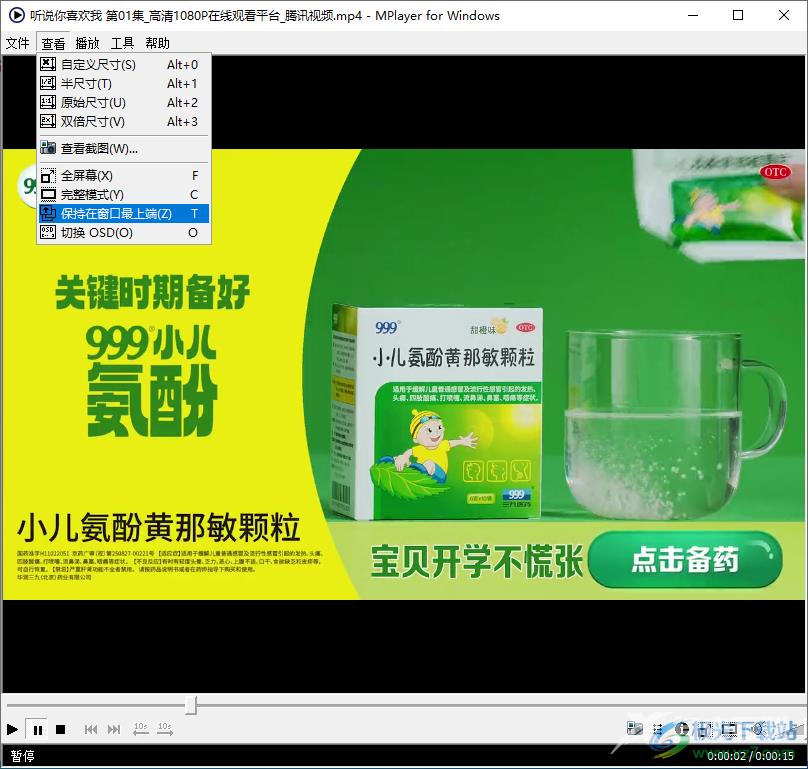Click the seek bar handle
The height and width of the screenshot is (769, 808).
(x=191, y=705)
